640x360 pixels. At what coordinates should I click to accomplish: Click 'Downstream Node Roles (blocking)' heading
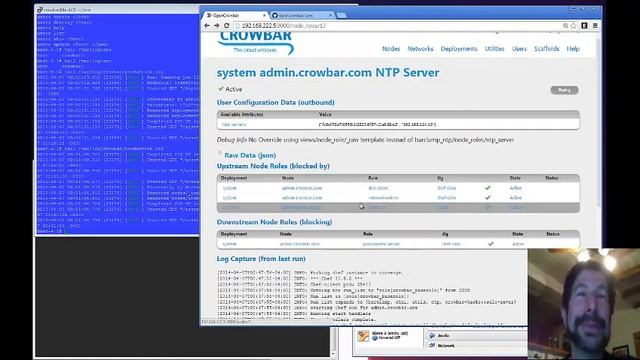[274, 222]
